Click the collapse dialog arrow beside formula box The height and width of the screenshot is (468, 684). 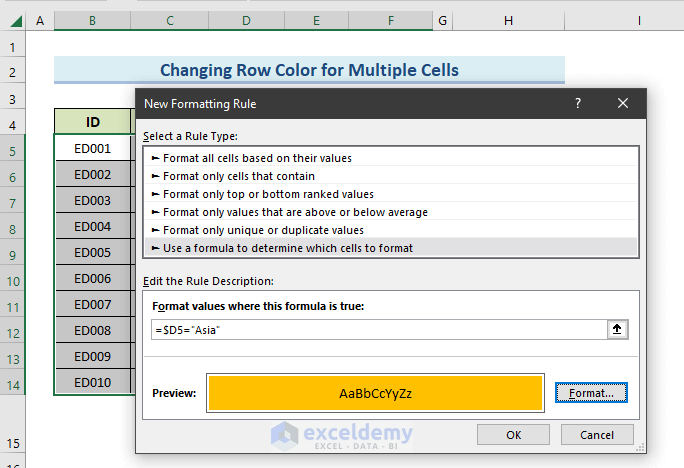point(617,329)
